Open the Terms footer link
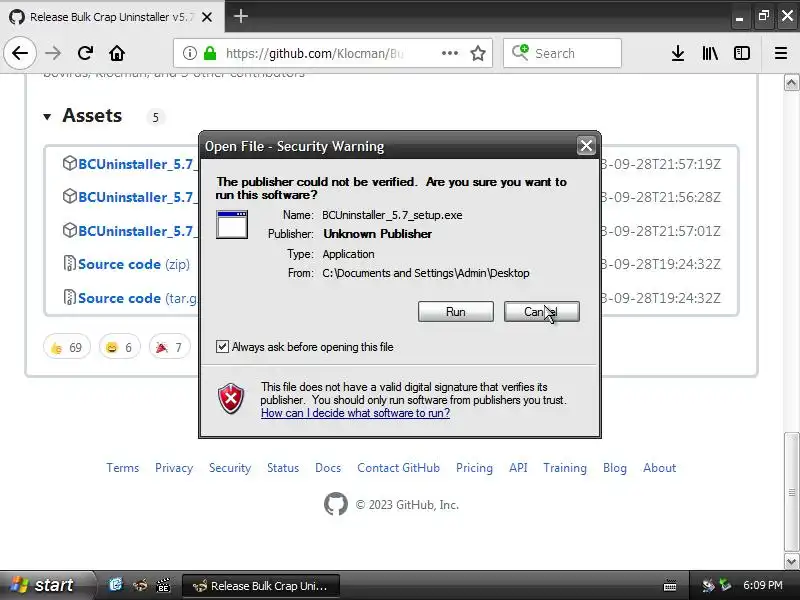Image resolution: width=800 pixels, height=600 pixels. [x=122, y=468]
